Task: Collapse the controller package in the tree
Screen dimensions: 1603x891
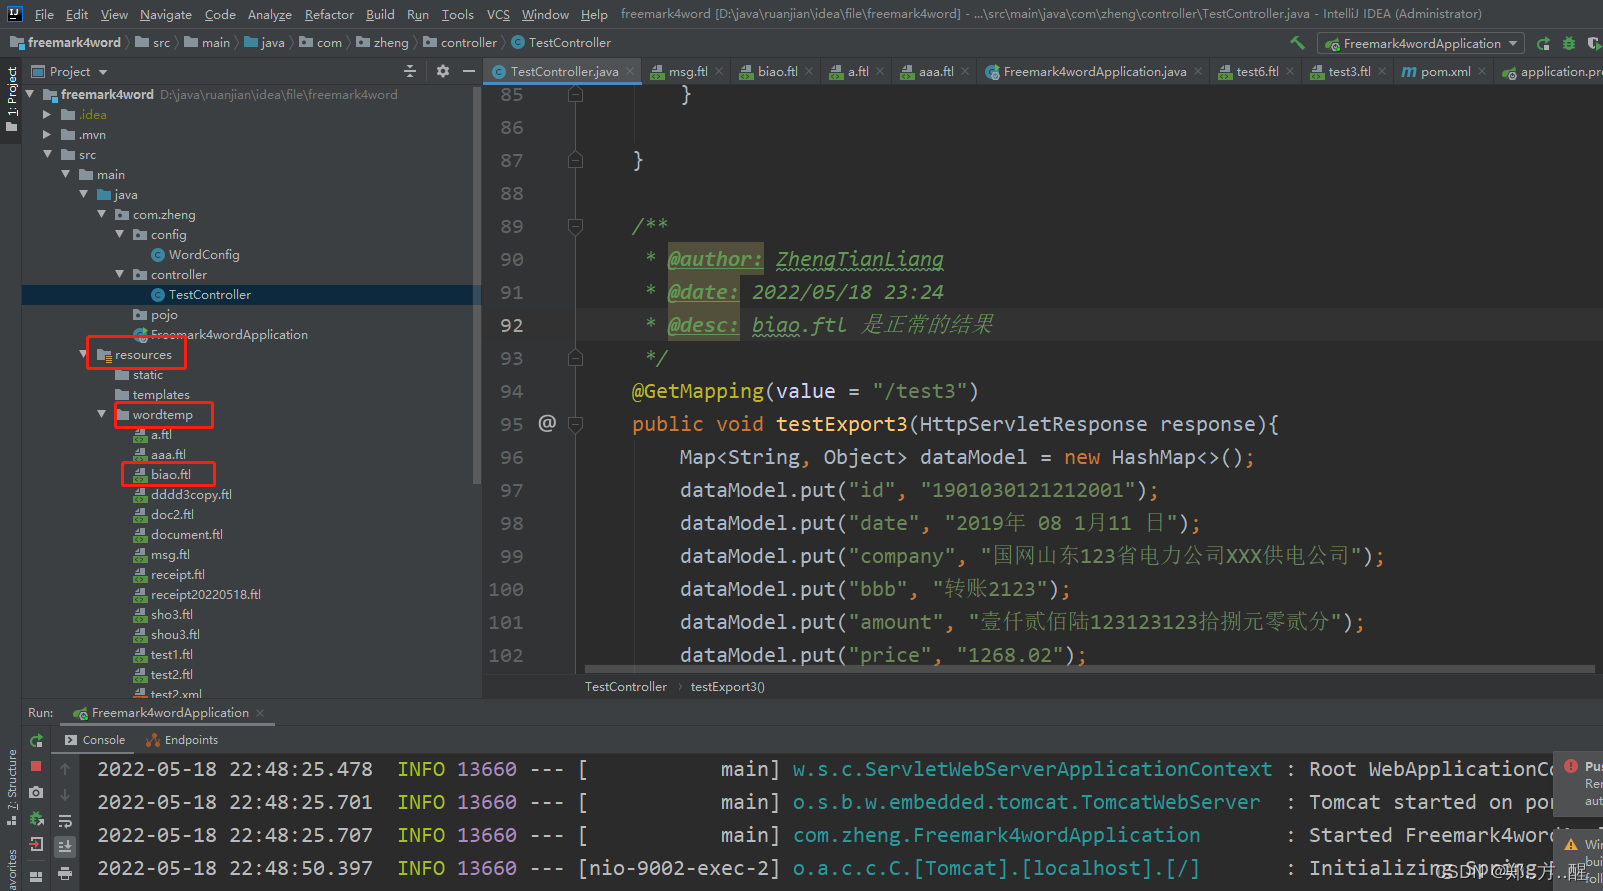Action: tap(120, 274)
